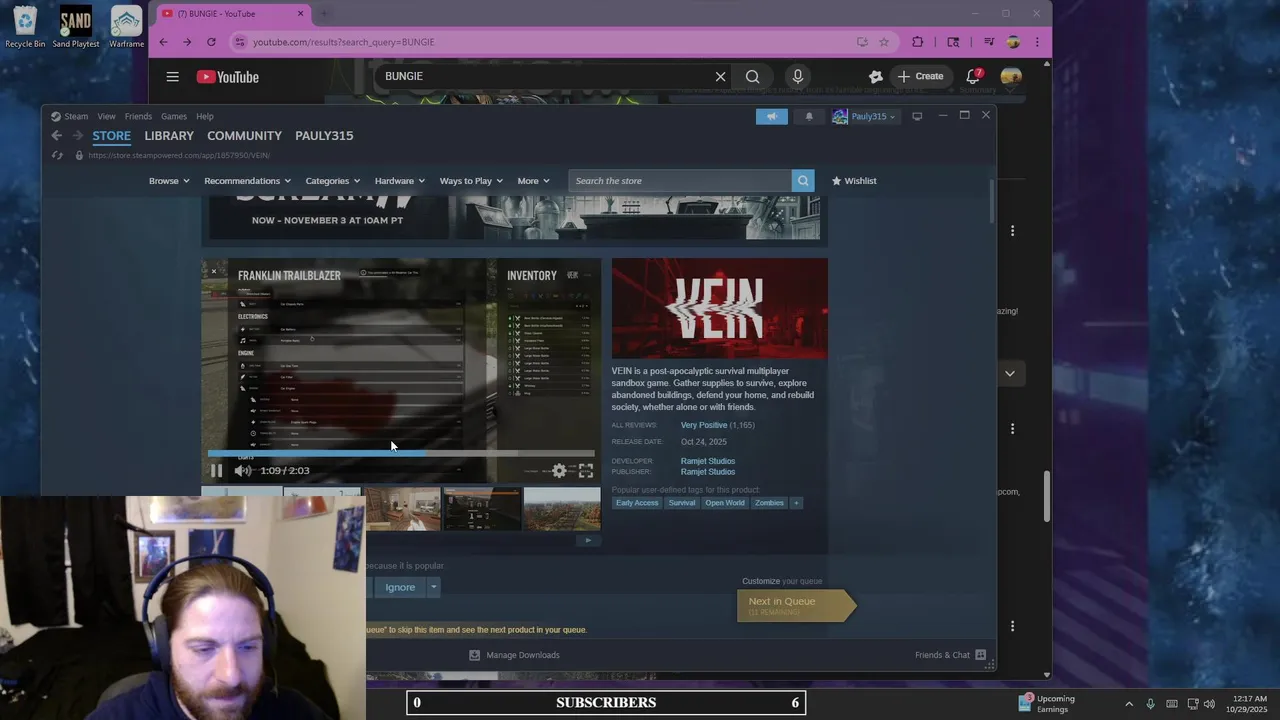Click Steam search magnifier button

(x=802, y=180)
